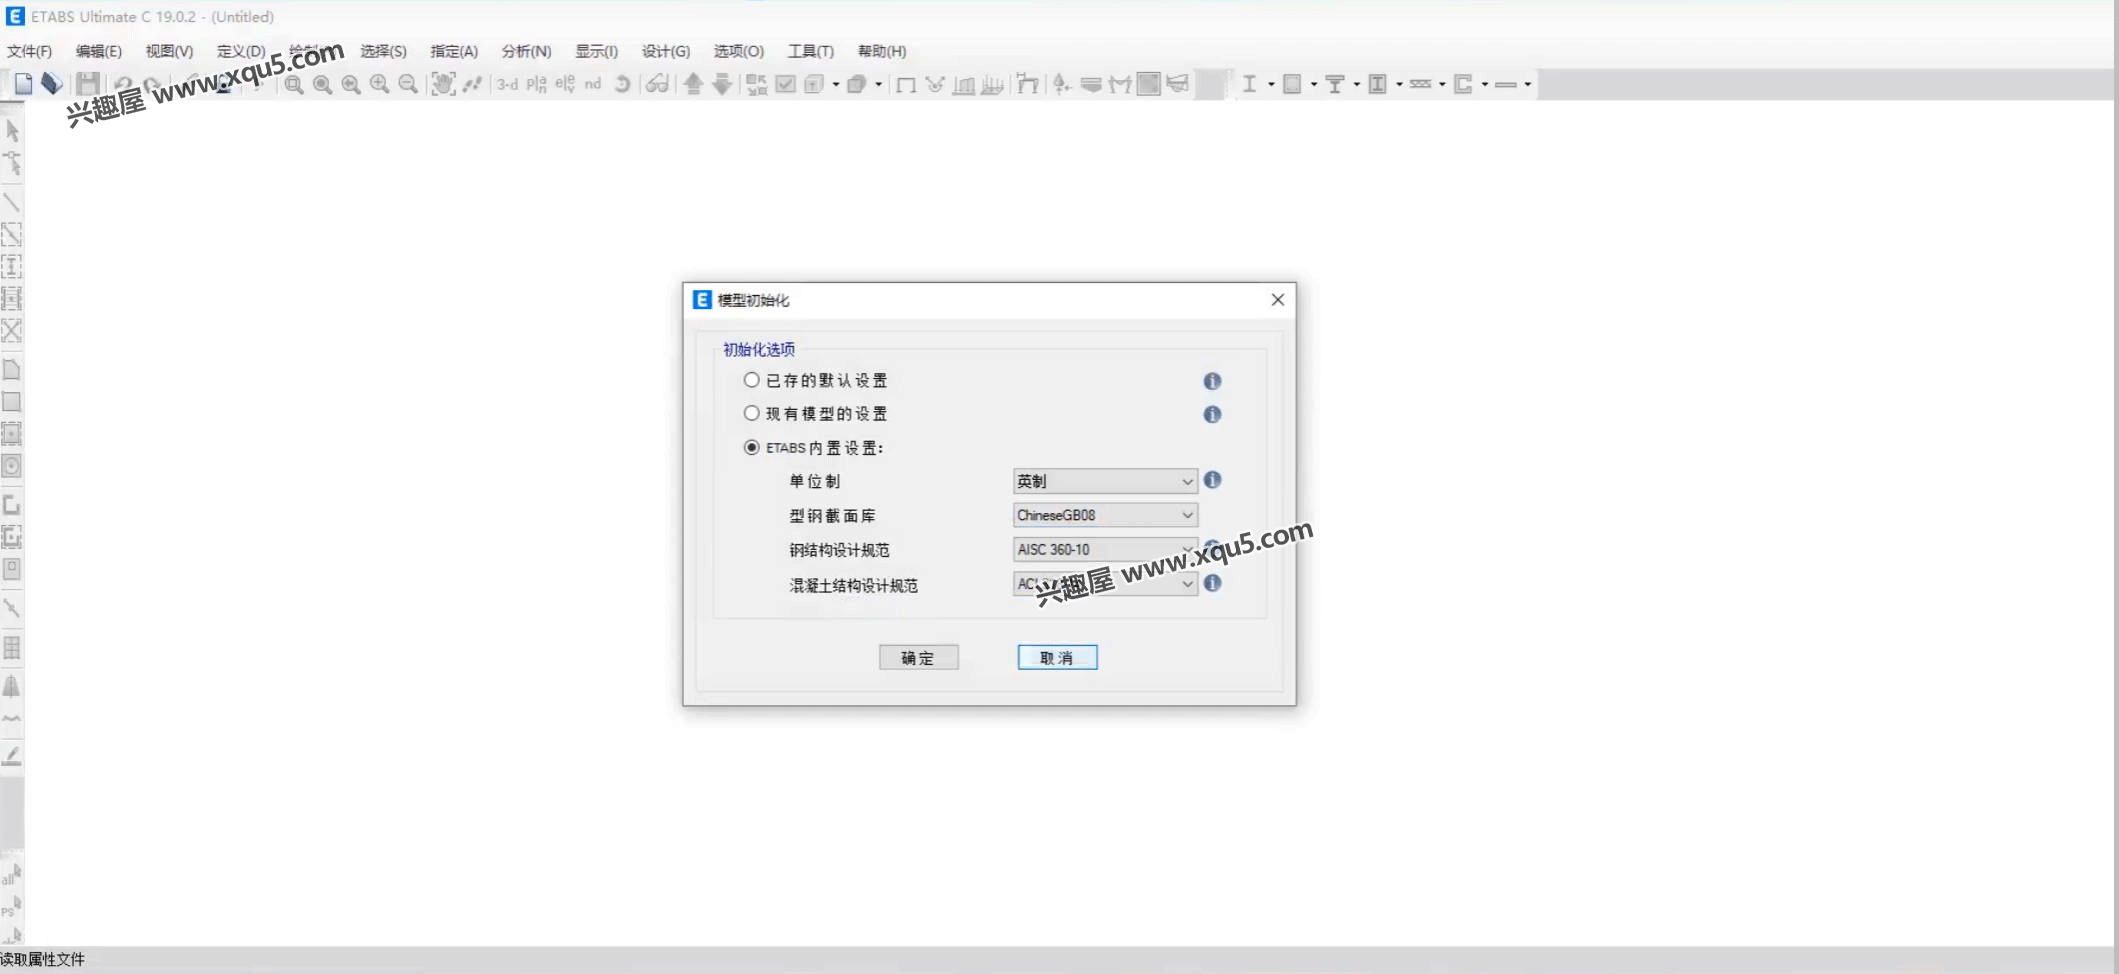
Task: Open the 选项(O) menu
Action: pos(738,51)
